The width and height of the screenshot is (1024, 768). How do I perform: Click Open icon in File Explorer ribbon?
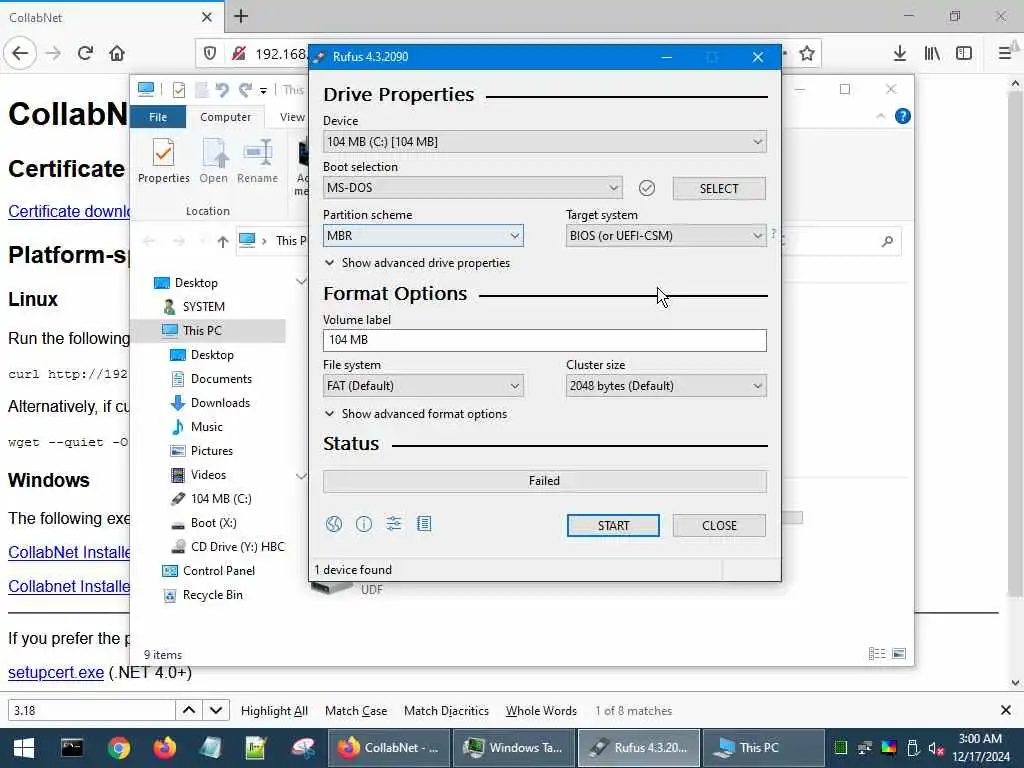point(214,161)
